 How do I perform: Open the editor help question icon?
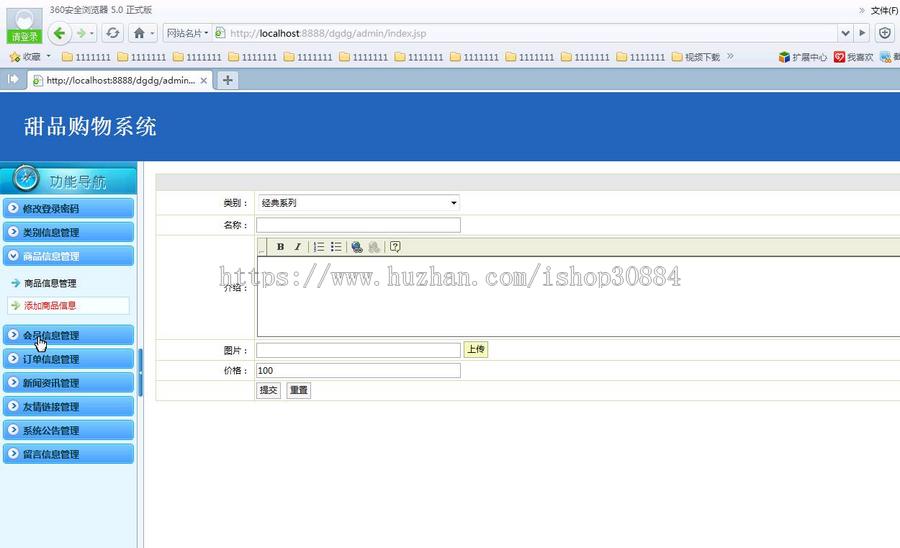395,247
